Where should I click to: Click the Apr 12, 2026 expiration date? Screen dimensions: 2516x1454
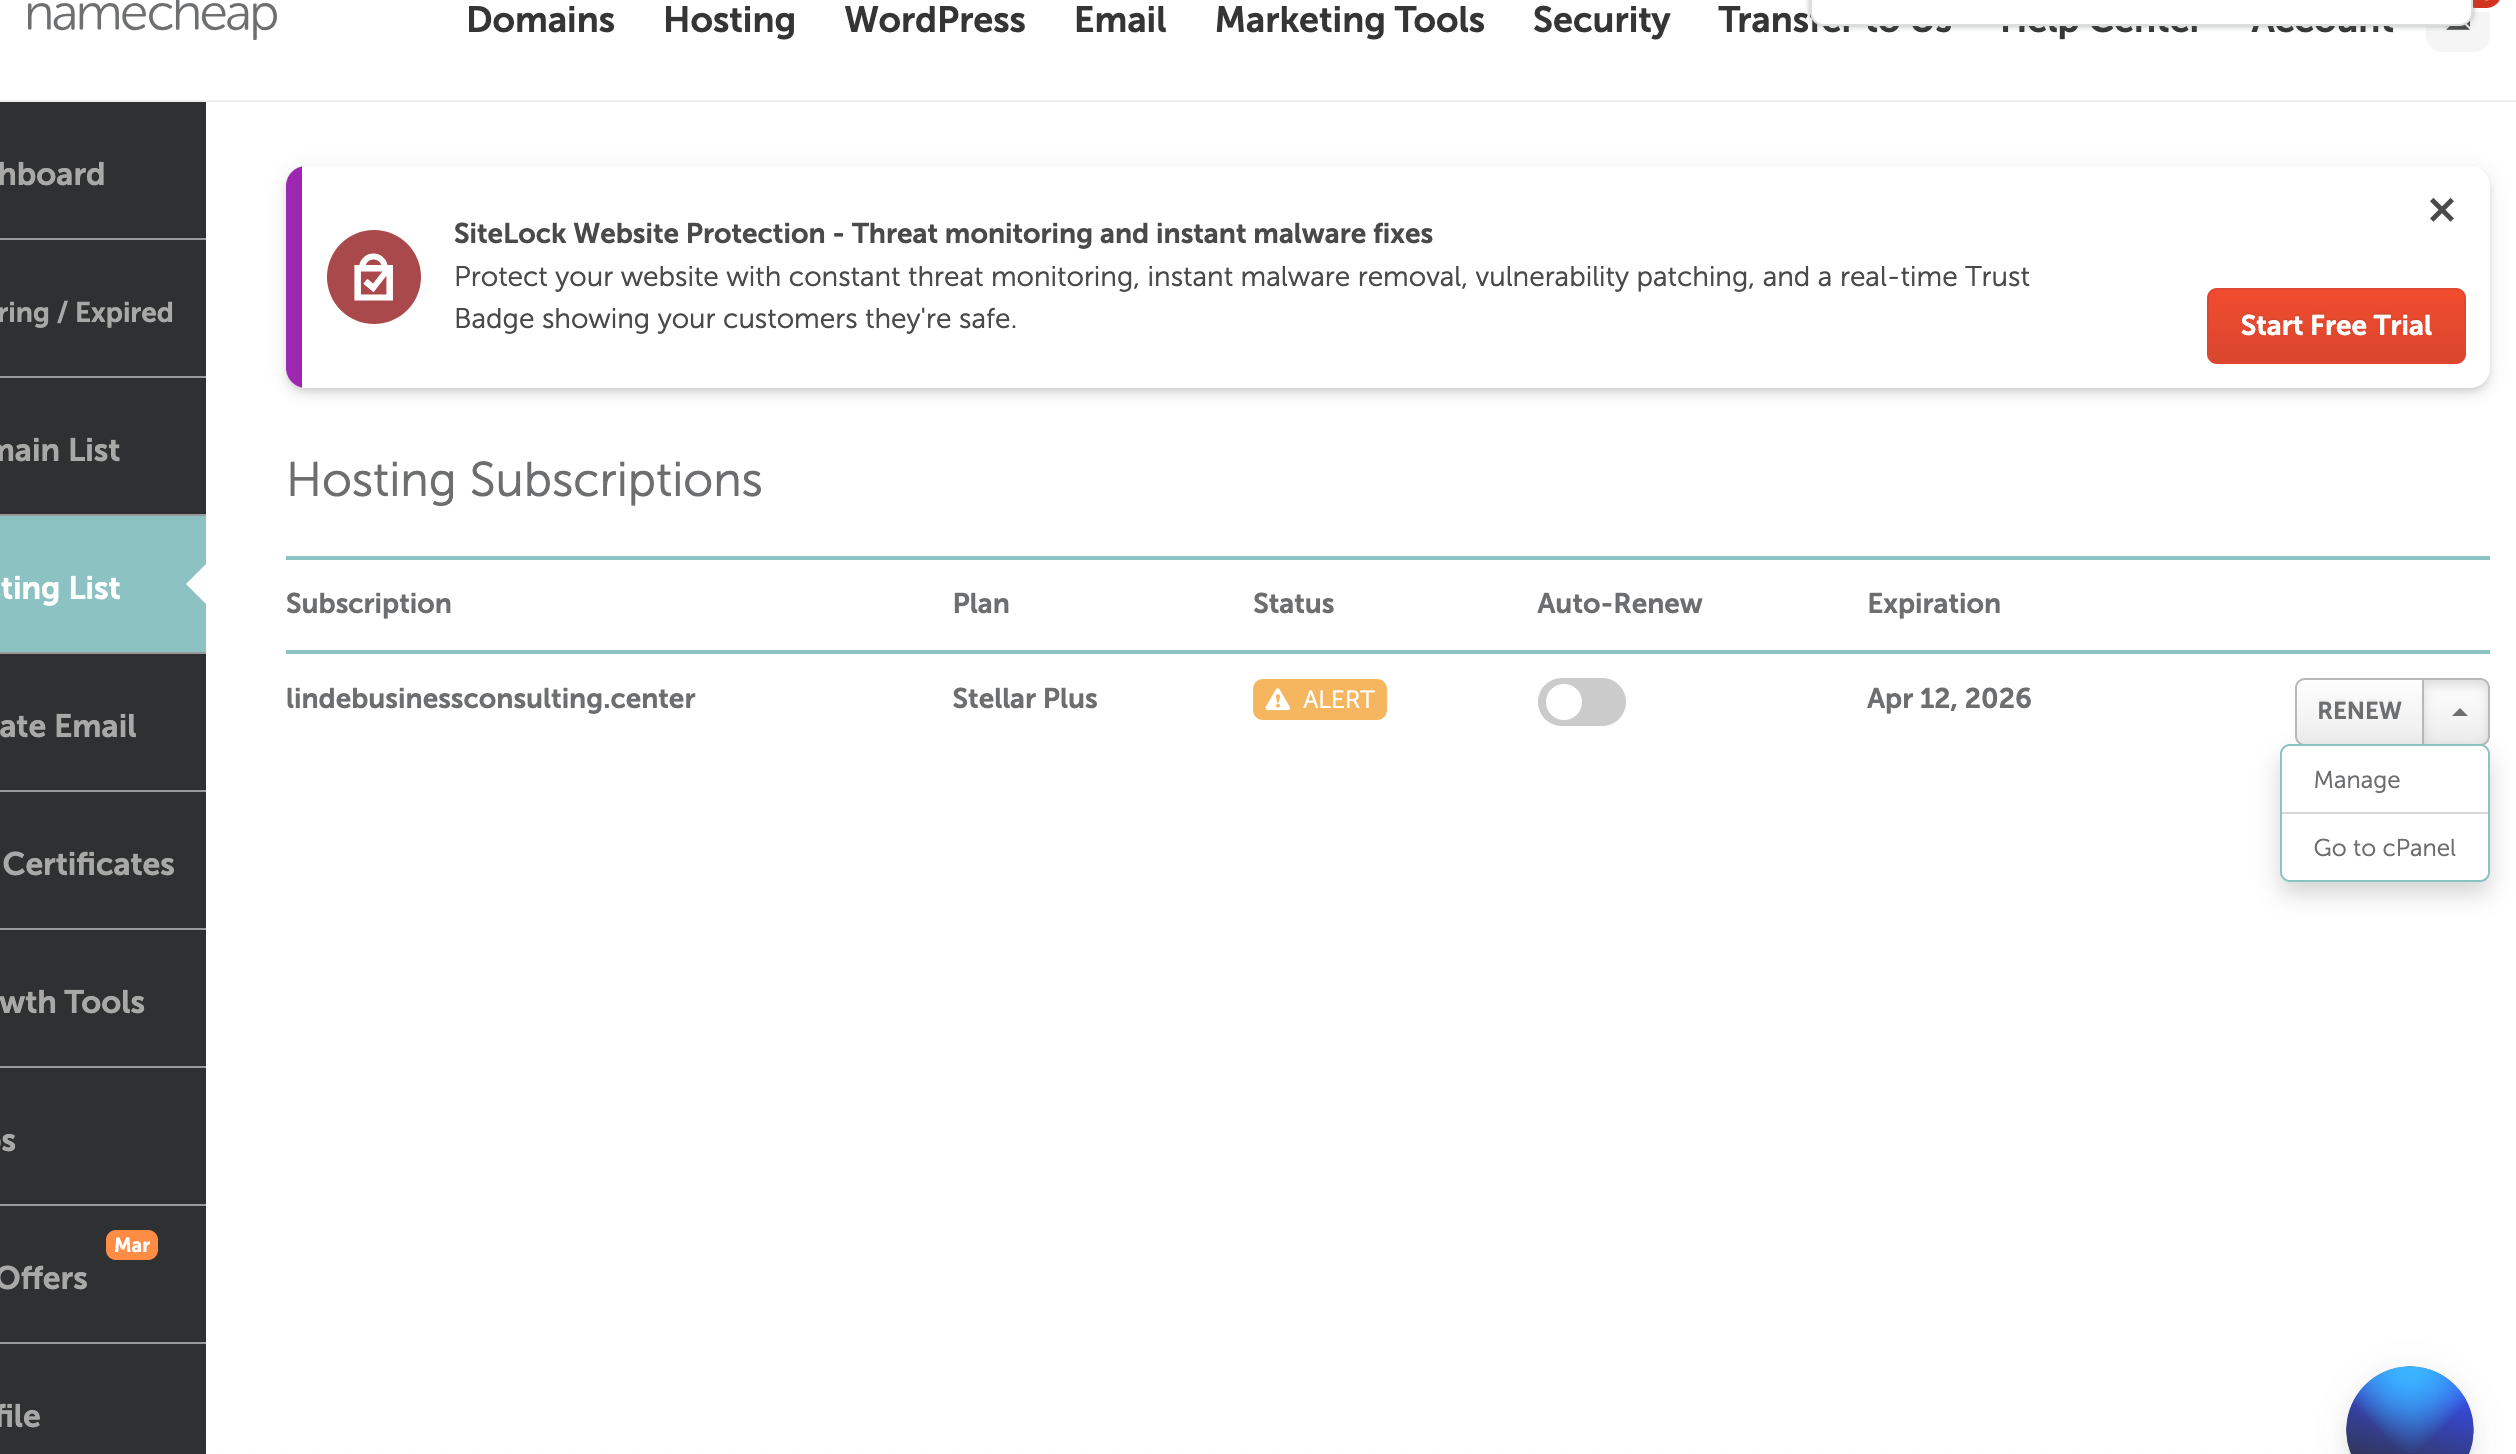point(1949,698)
